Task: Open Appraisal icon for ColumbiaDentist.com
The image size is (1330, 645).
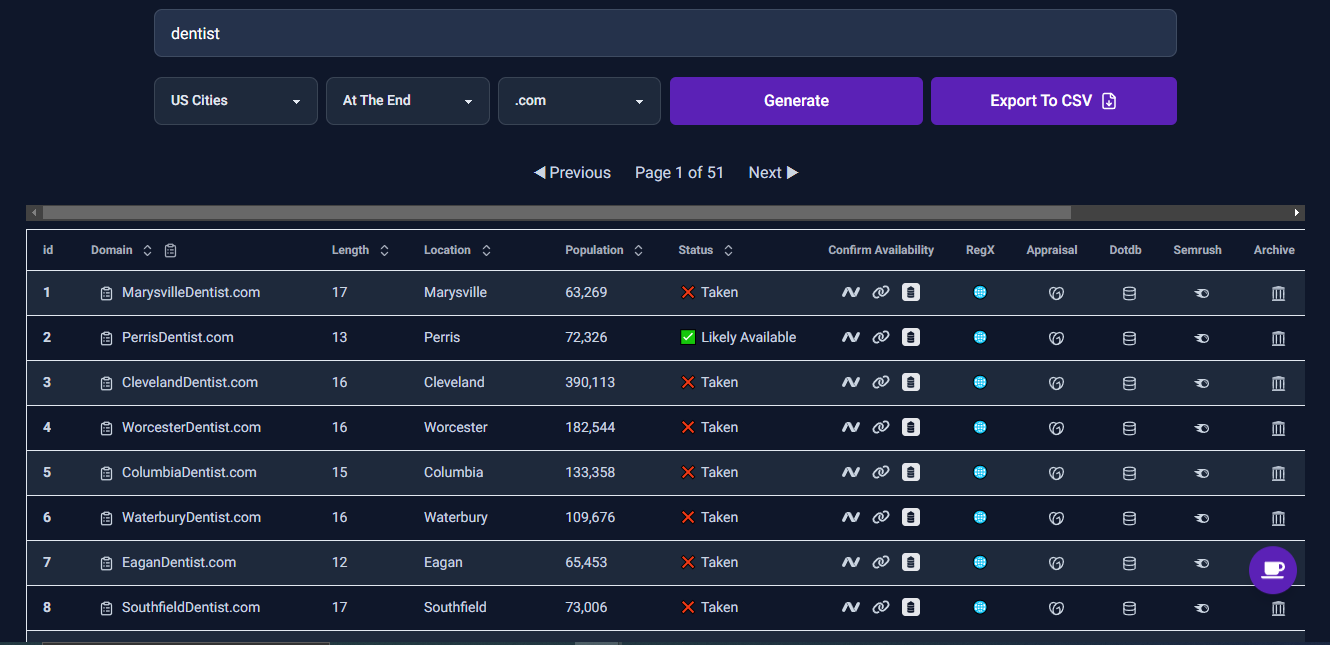Action: pos(1055,473)
